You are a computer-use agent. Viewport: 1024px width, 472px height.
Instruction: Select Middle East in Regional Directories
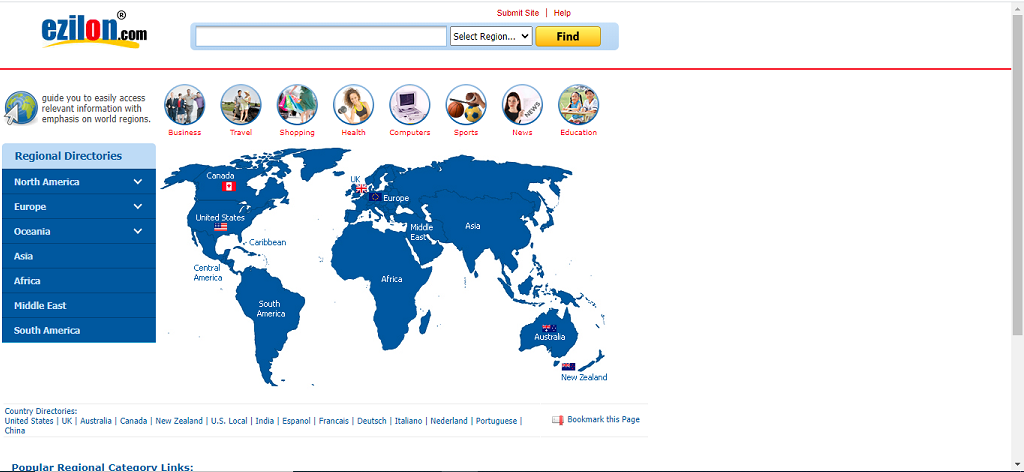point(40,306)
